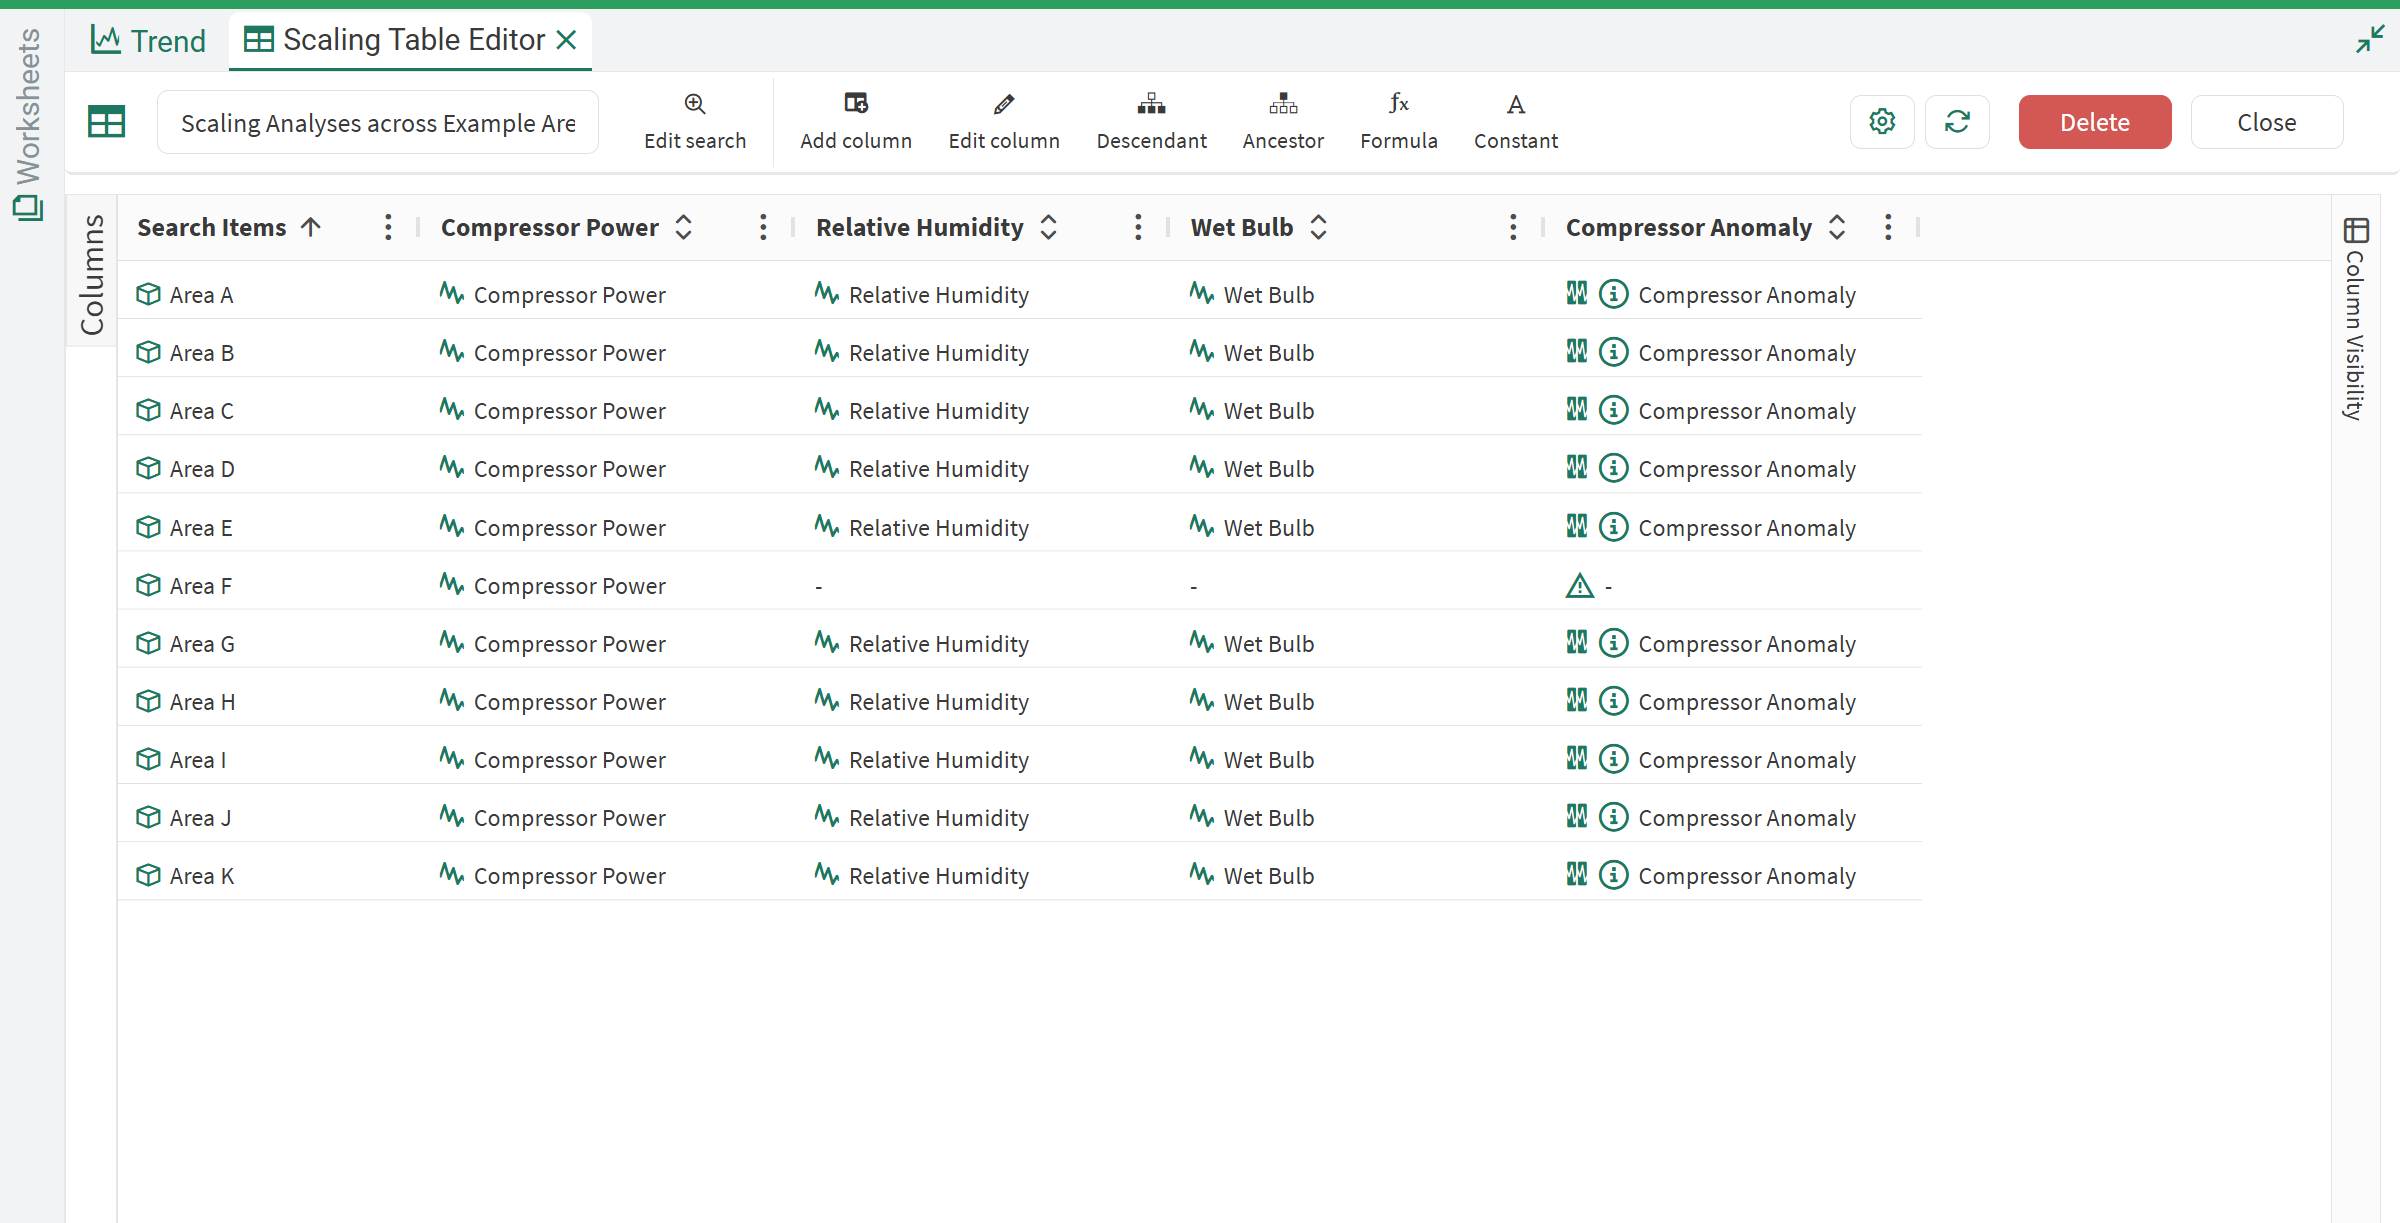Refresh the scaling table
The image size is (2400, 1223).
point(1957,122)
